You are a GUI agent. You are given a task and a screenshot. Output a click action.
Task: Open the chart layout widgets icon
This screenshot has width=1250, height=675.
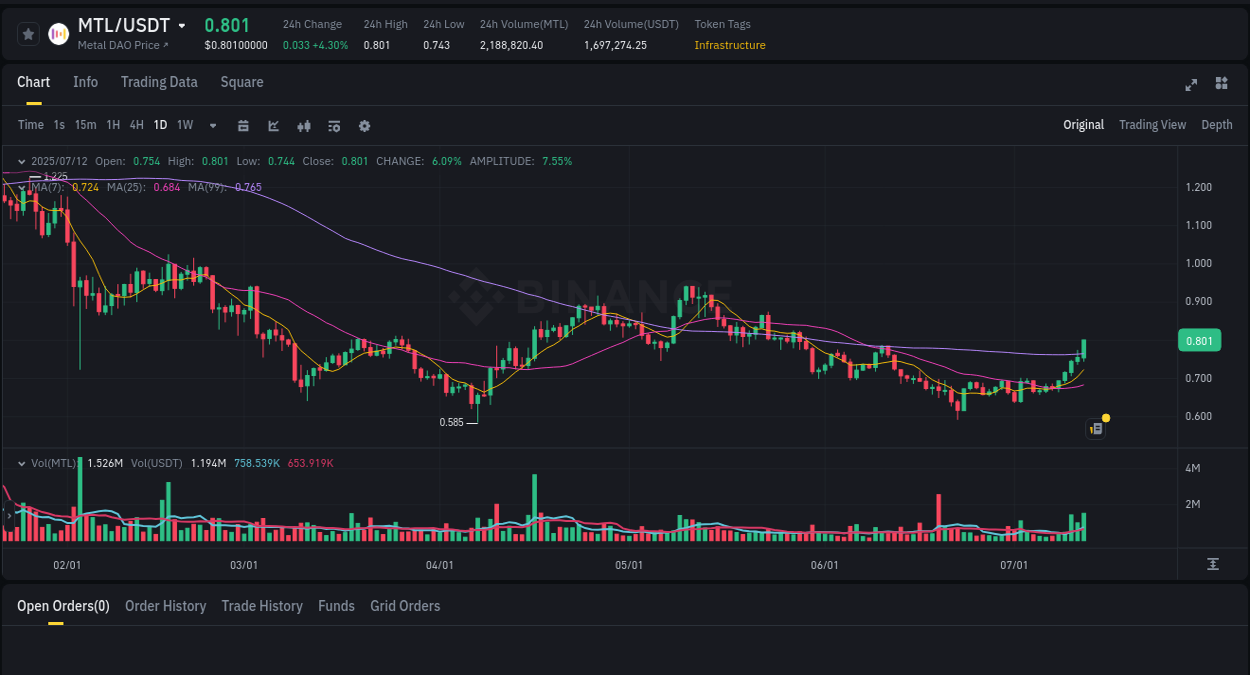(1221, 84)
